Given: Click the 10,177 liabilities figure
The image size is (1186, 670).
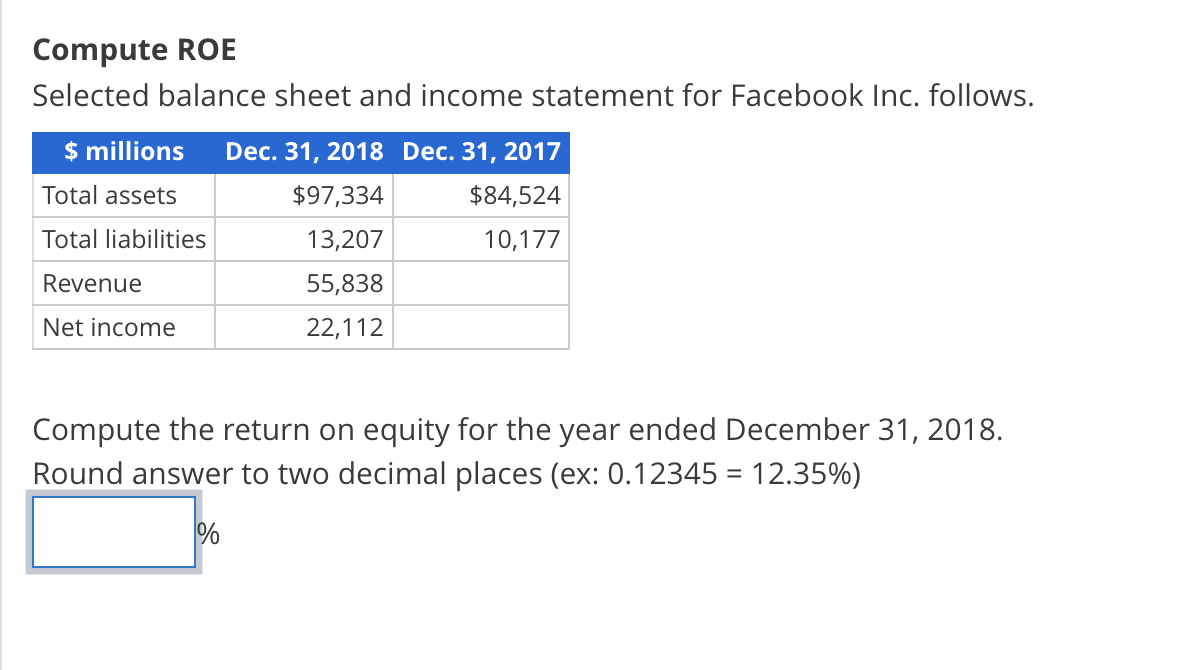Looking at the screenshot, I should (x=520, y=239).
